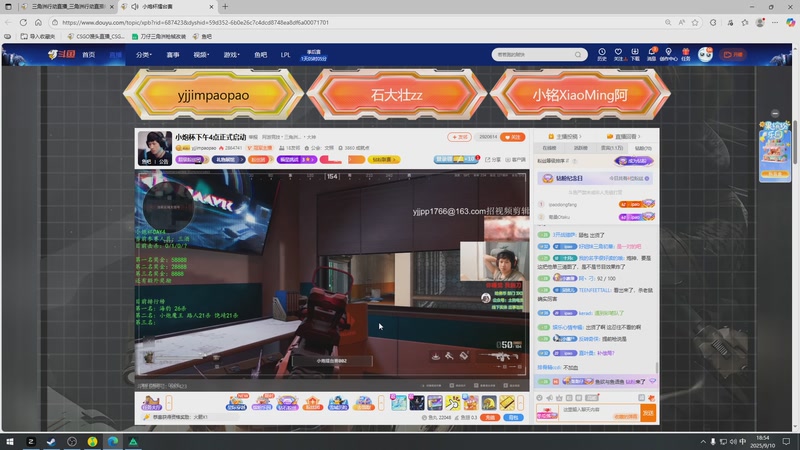Open the first activity icon at gift bar left
The height and width of the screenshot is (450, 800).
click(151, 403)
